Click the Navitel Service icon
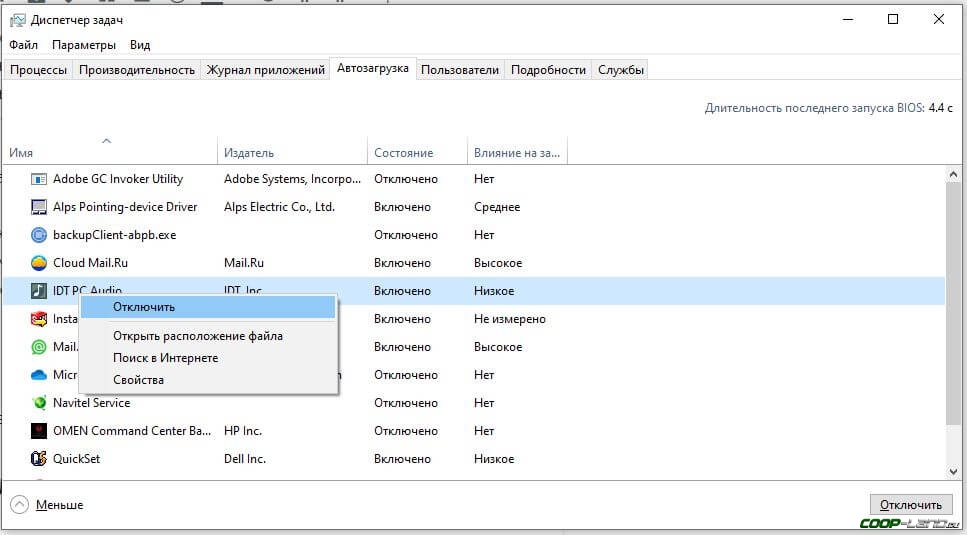This screenshot has width=967, height=535. 39,403
